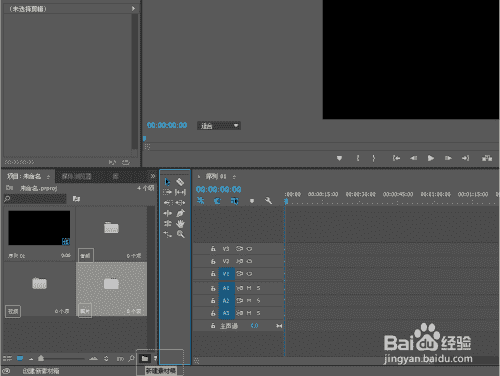Click the find-in folder icon beside search
Viewport: 500px width, 376px height.
(76, 199)
